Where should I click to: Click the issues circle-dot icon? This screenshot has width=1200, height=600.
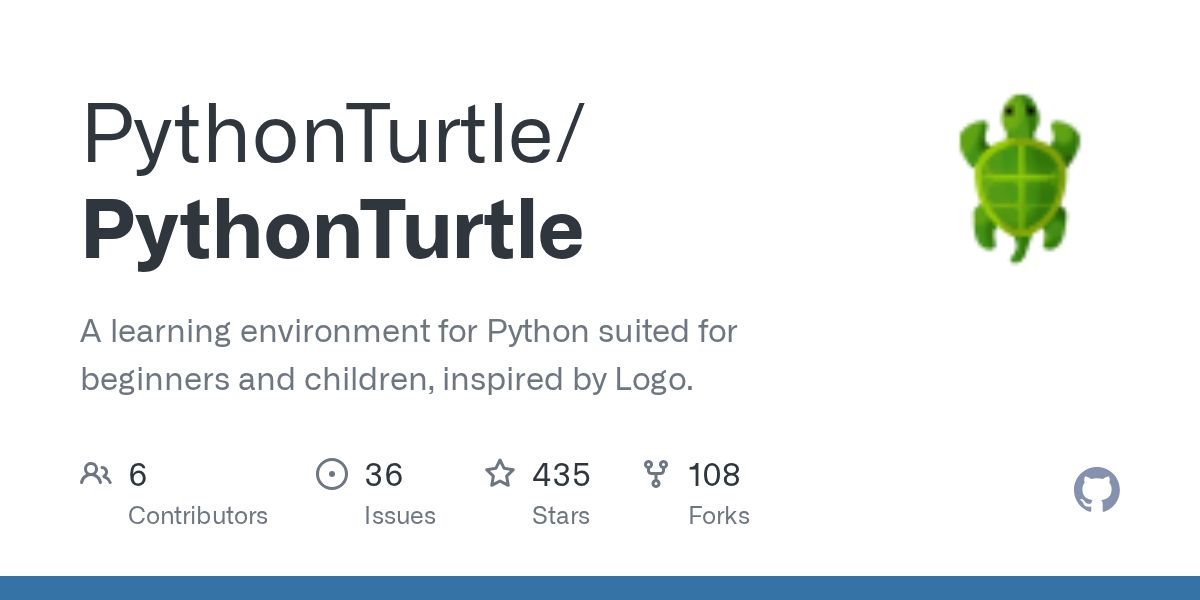point(331,473)
